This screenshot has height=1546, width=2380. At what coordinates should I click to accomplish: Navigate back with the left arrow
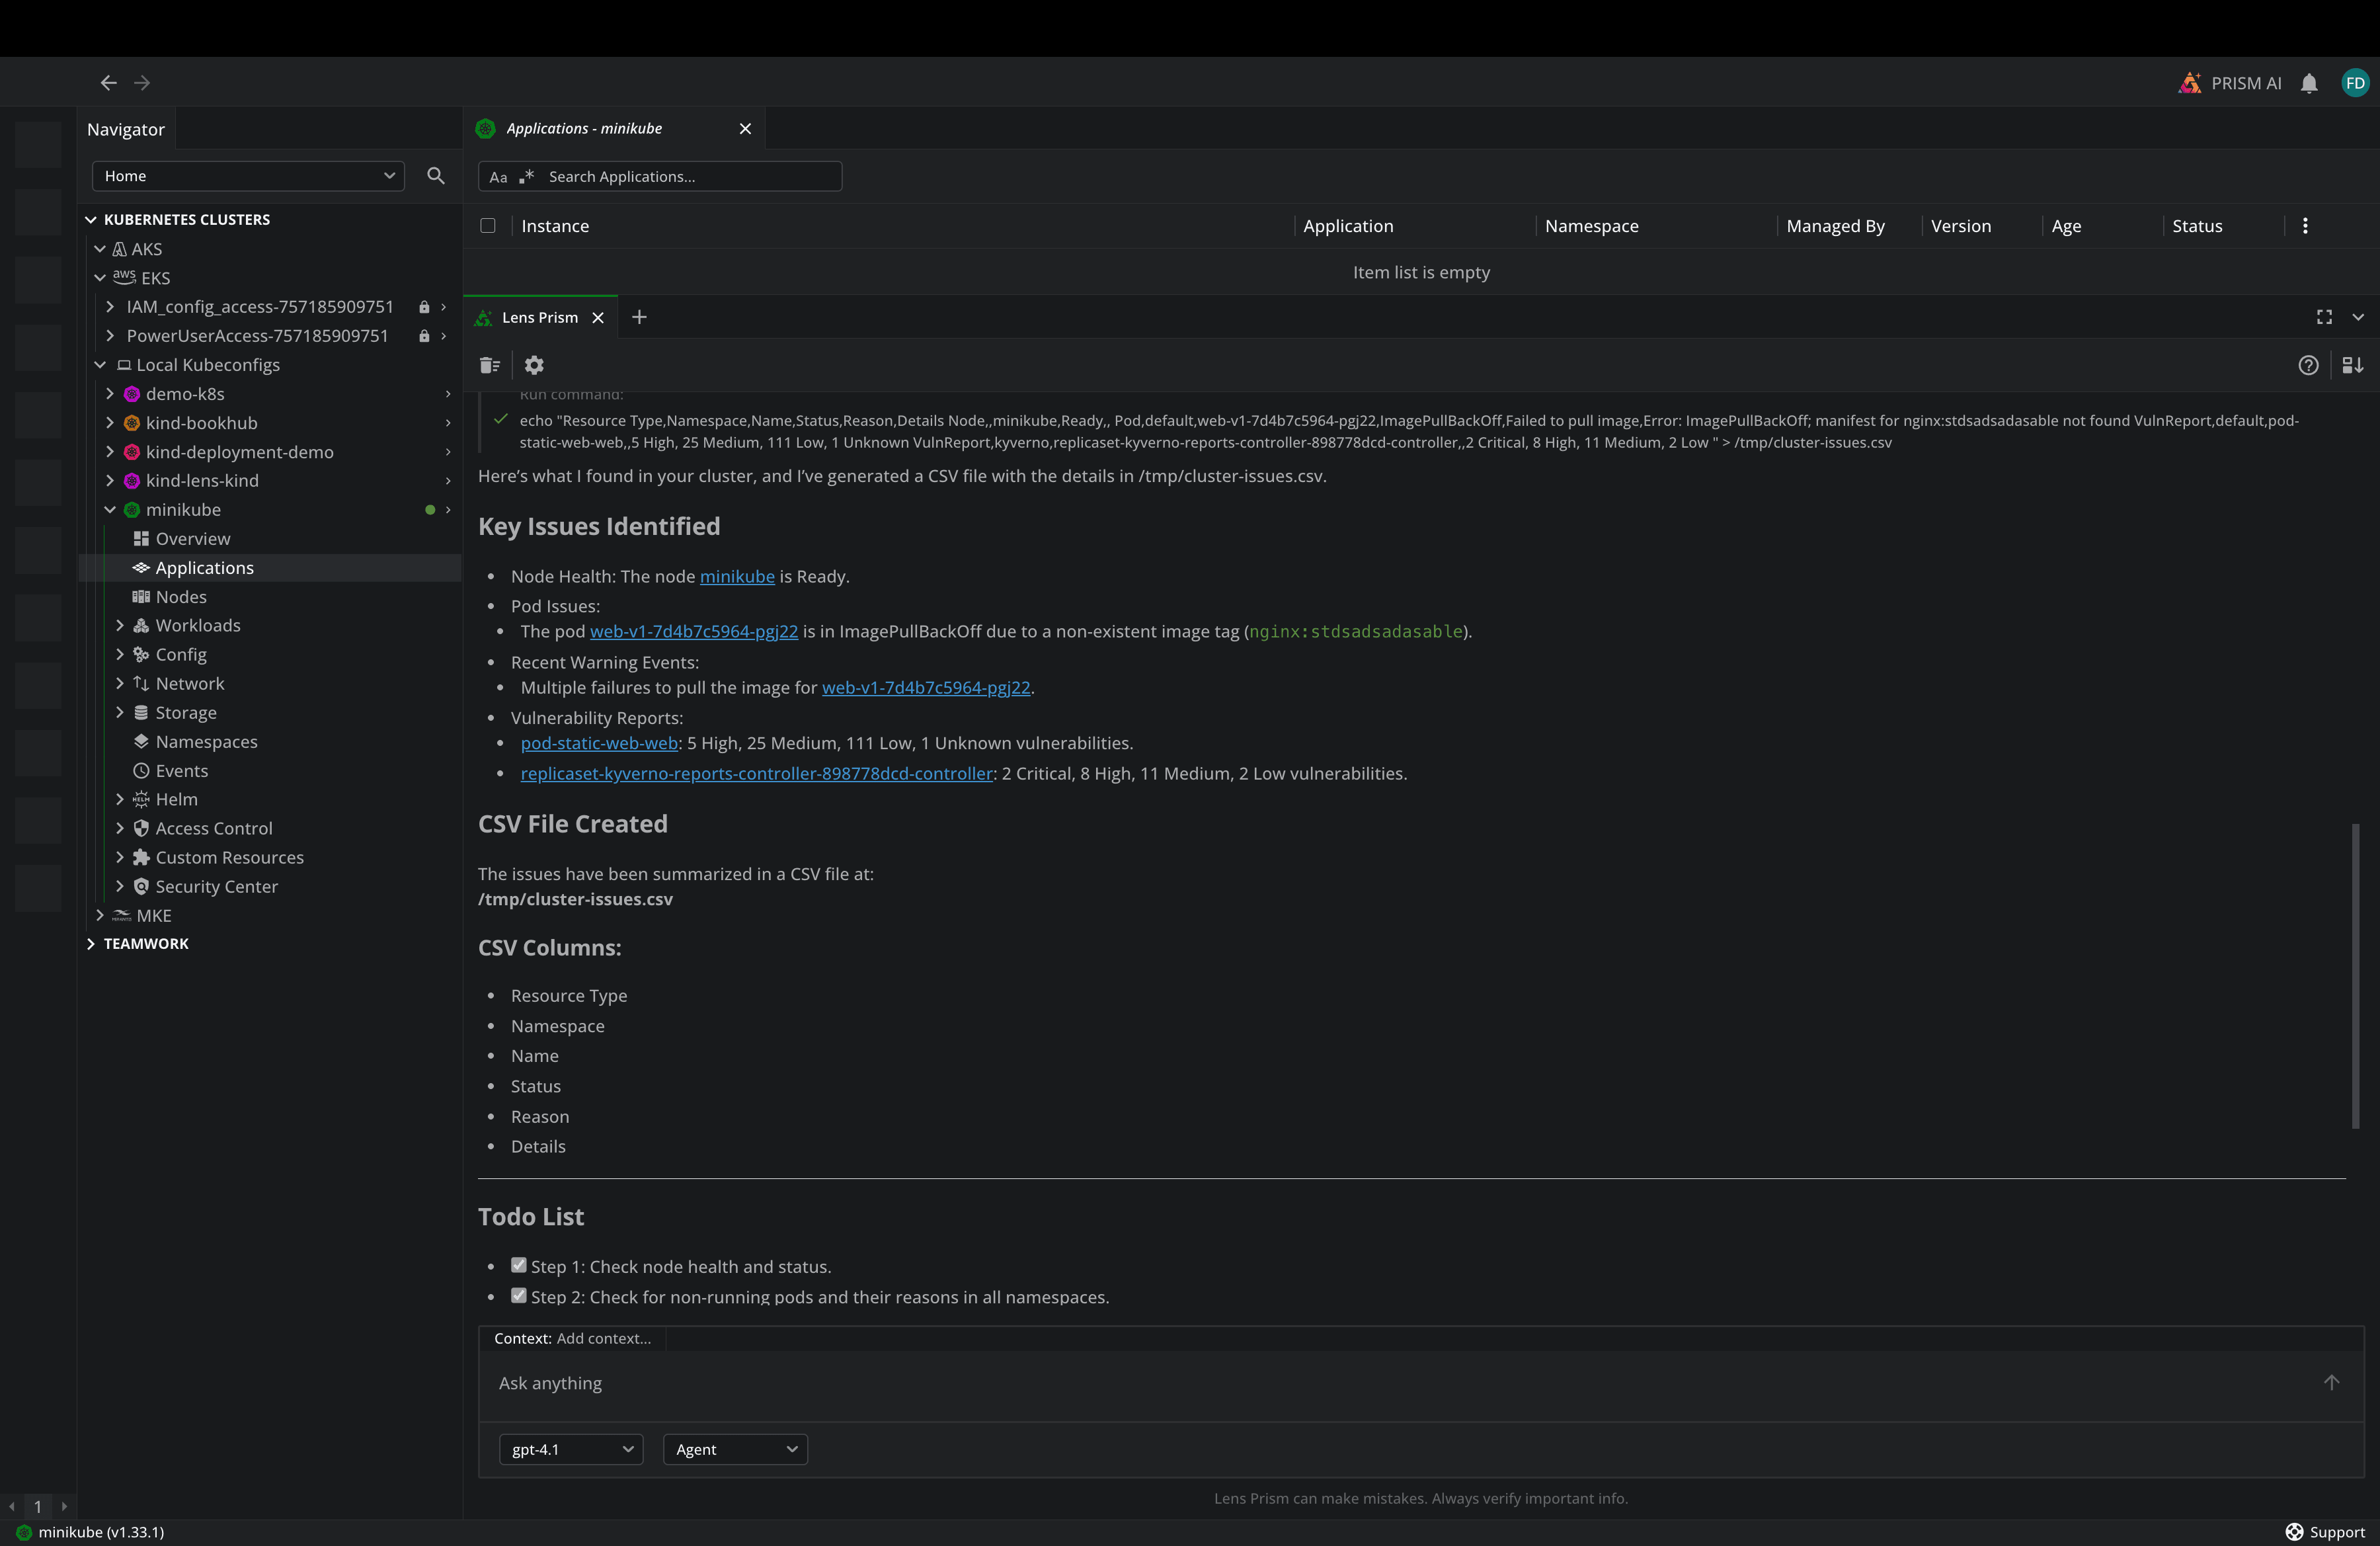(x=109, y=83)
